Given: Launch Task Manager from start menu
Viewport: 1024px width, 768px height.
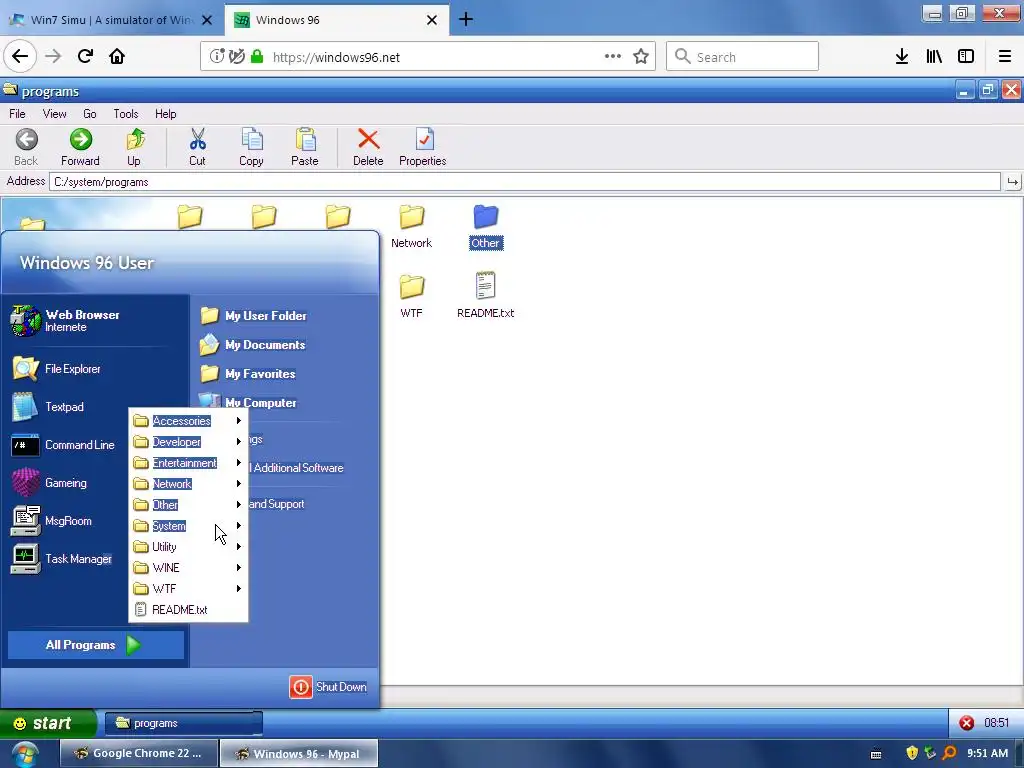Looking at the screenshot, I should tap(62, 559).
